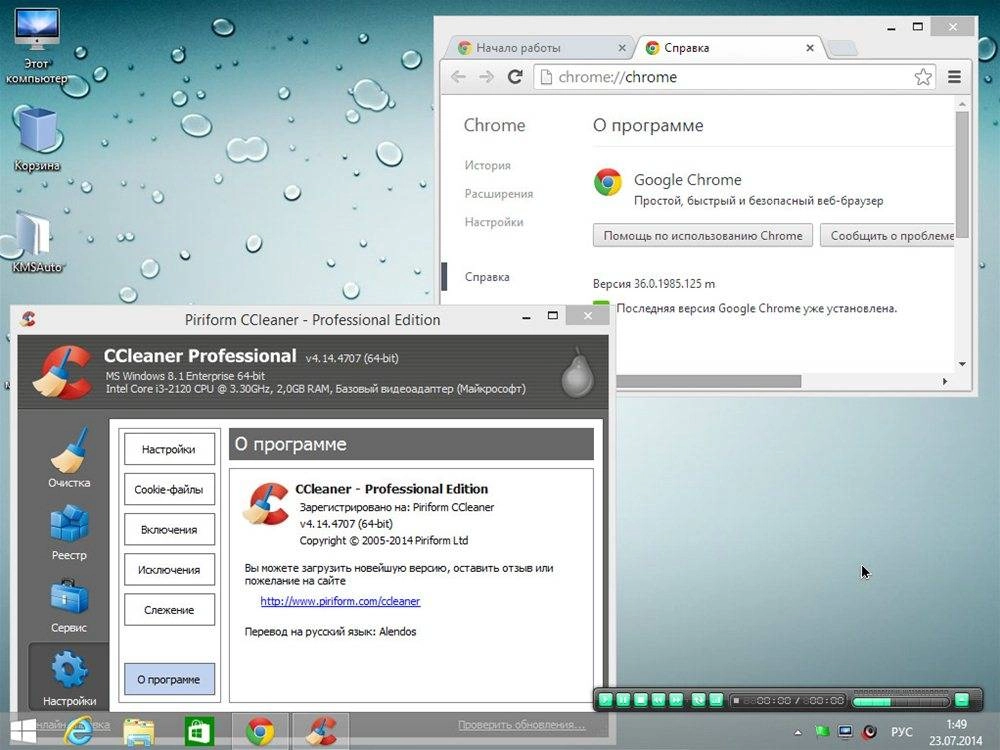Open the Исключения subtab in CCleaner
The height and width of the screenshot is (750, 1000).
169,570
